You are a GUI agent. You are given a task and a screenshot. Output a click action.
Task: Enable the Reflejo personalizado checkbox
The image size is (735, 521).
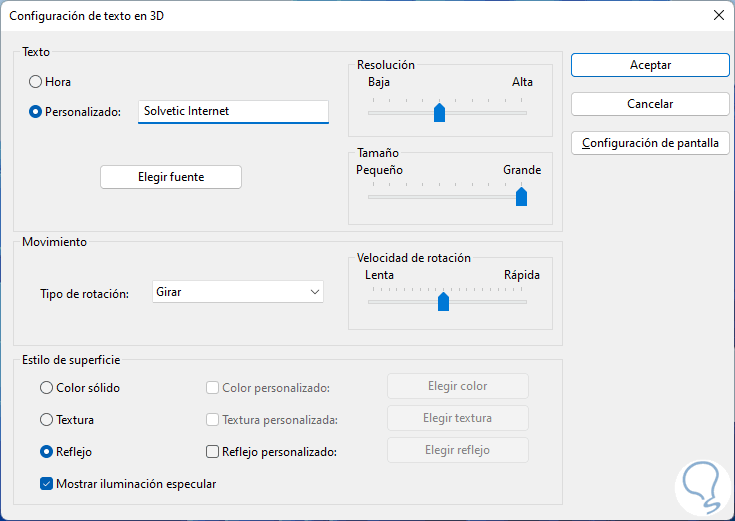(212, 452)
